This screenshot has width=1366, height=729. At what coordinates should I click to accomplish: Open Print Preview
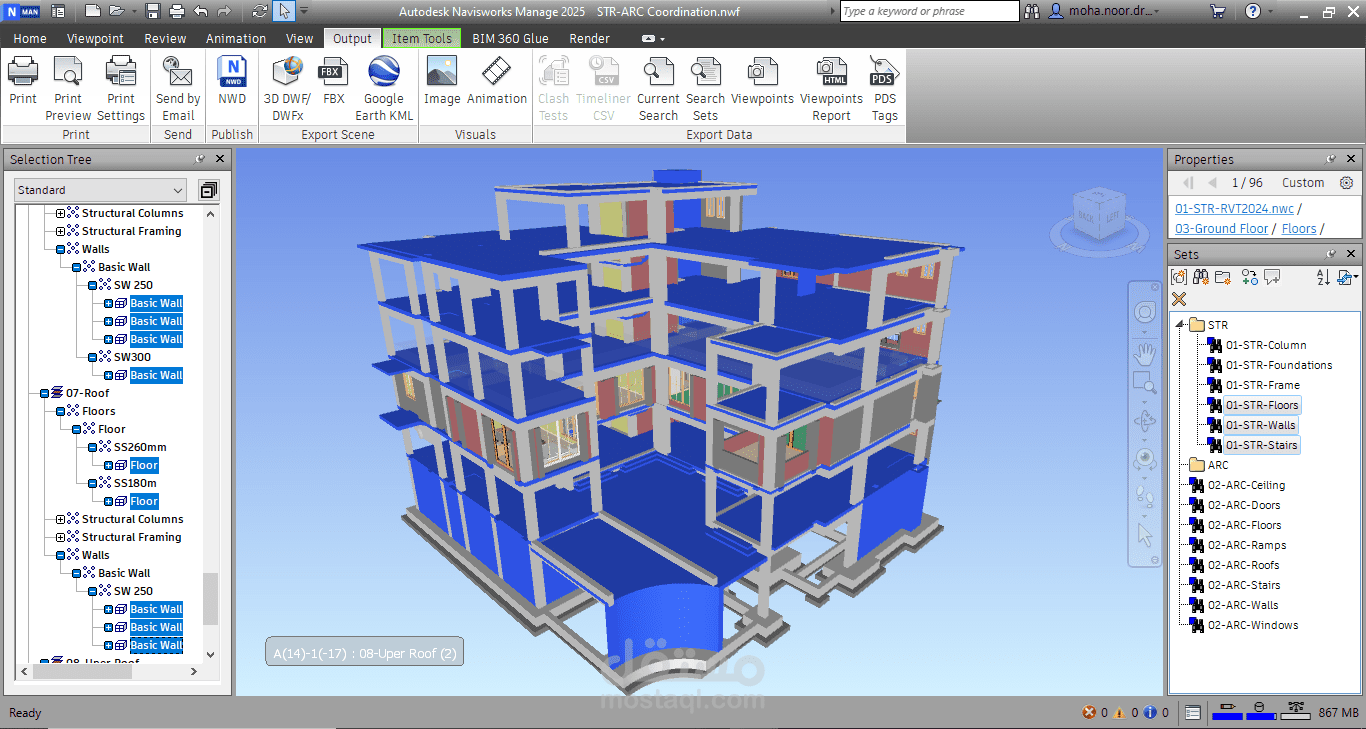point(68,88)
